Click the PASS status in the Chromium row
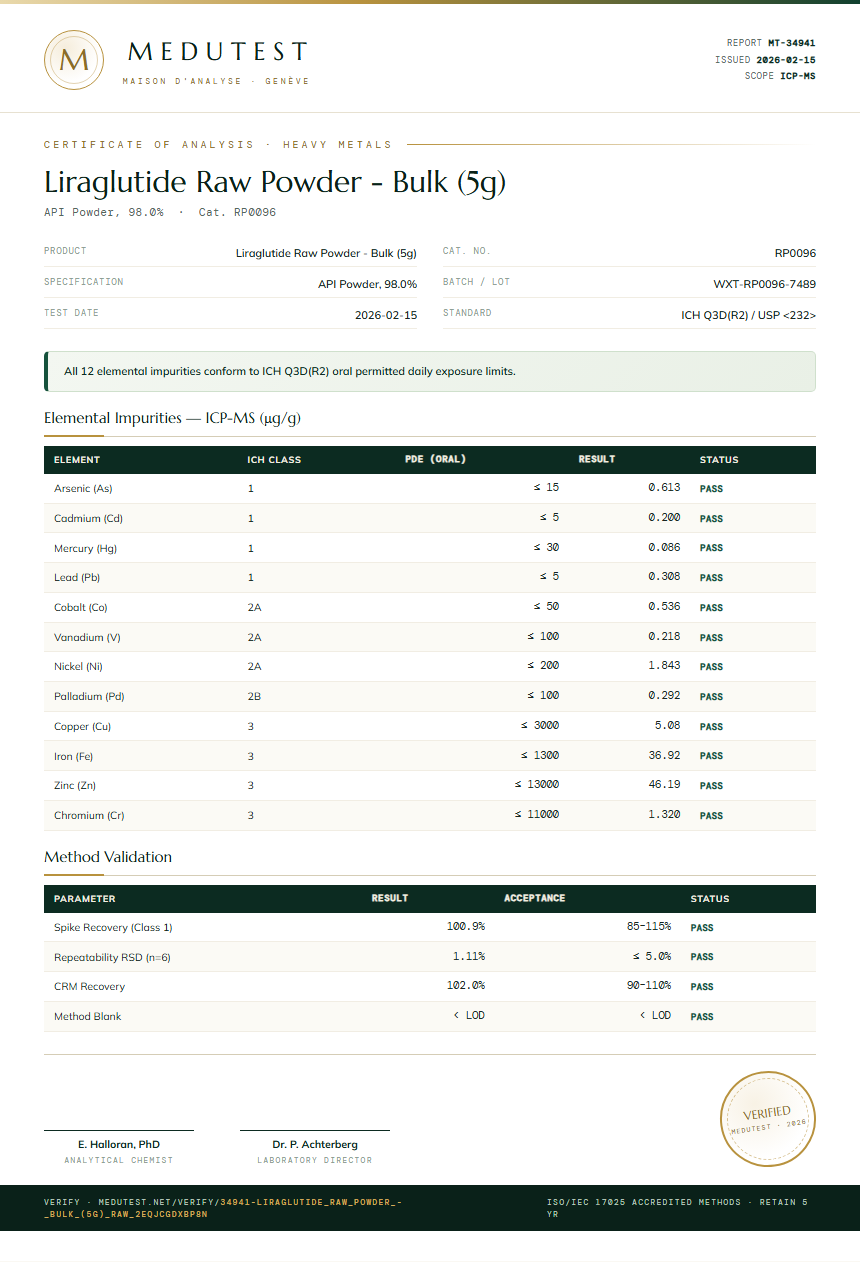The height and width of the screenshot is (1262, 860). (711, 816)
